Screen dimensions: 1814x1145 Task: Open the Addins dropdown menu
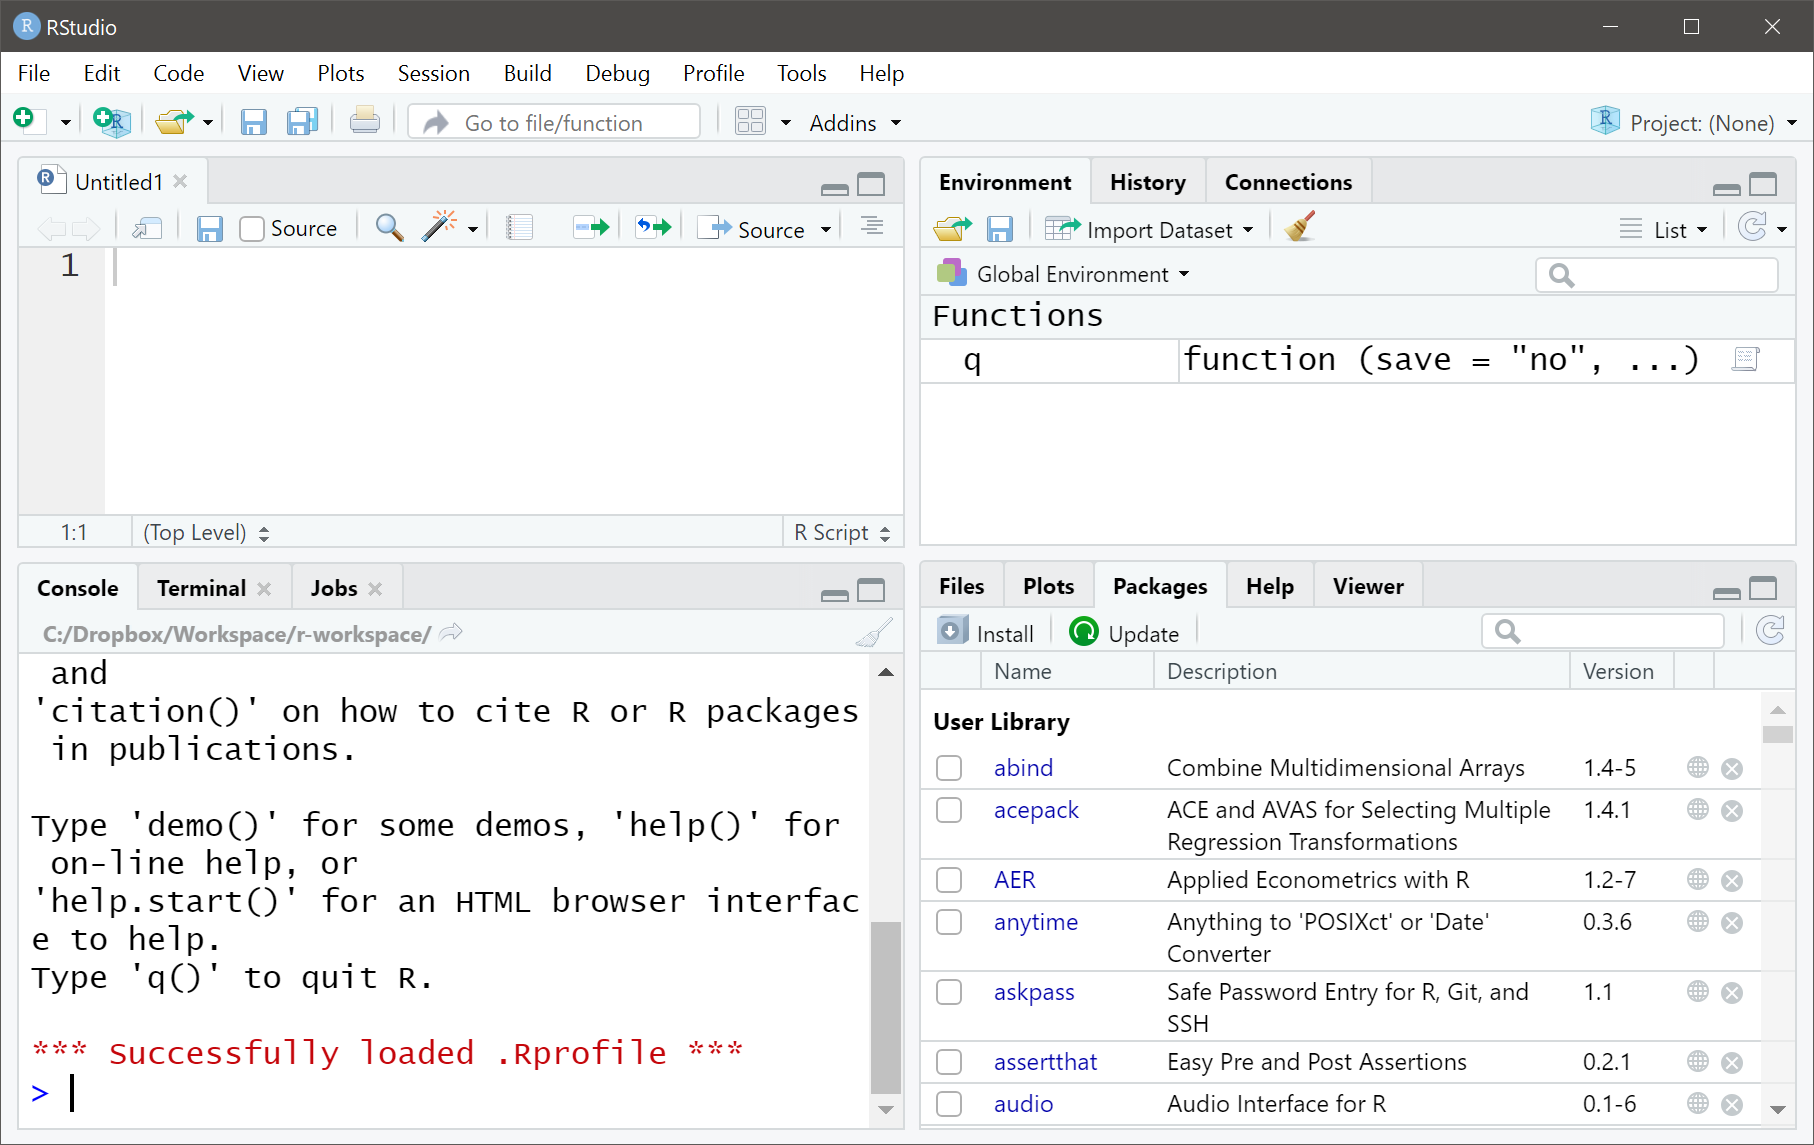(855, 122)
